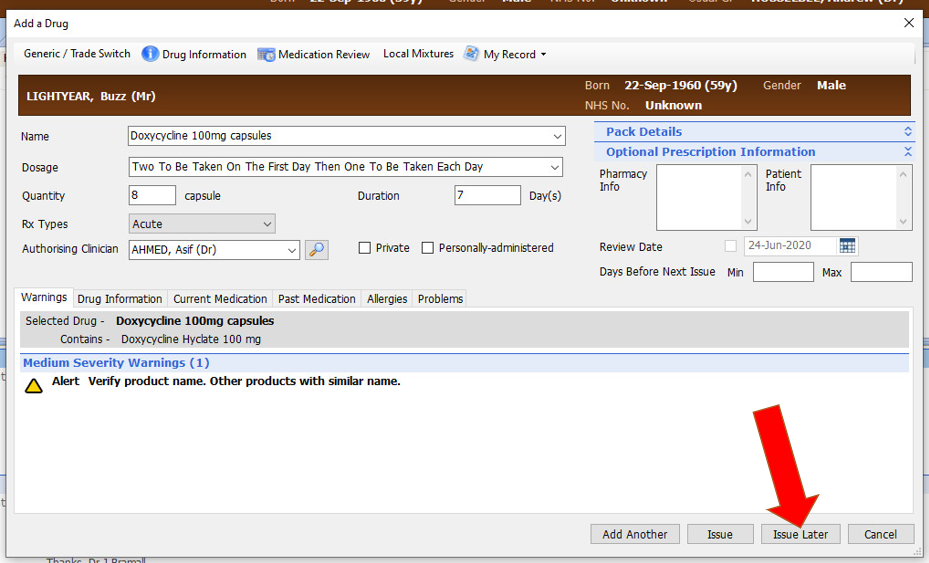
Task: Click the Issue Later button
Action: click(x=800, y=534)
